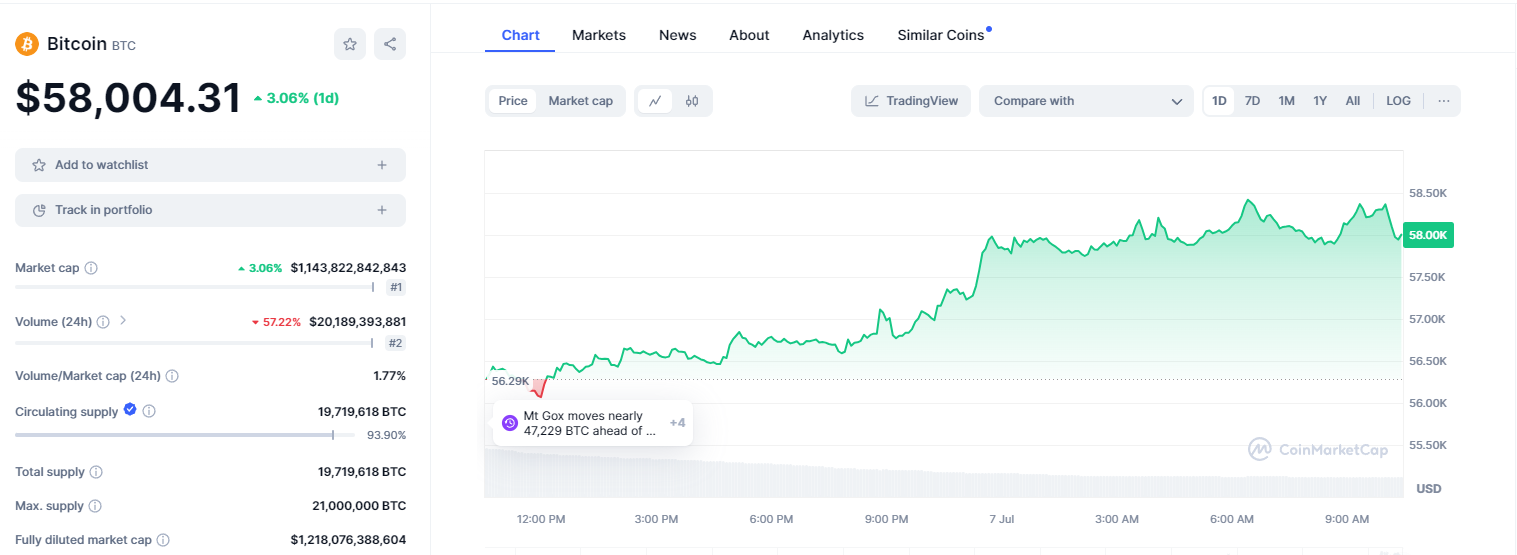Star Bitcoin as a favorite

click(350, 44)
